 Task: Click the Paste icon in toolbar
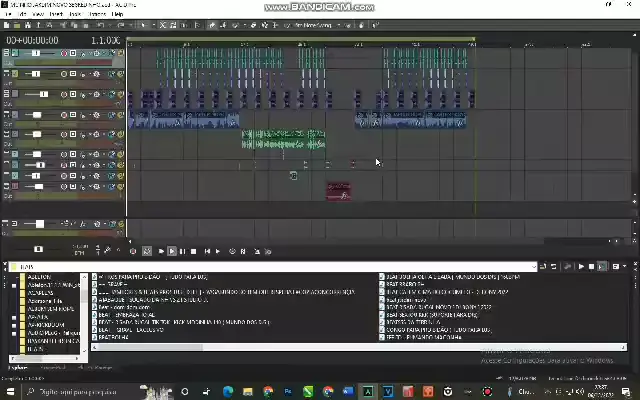(85, 25)
